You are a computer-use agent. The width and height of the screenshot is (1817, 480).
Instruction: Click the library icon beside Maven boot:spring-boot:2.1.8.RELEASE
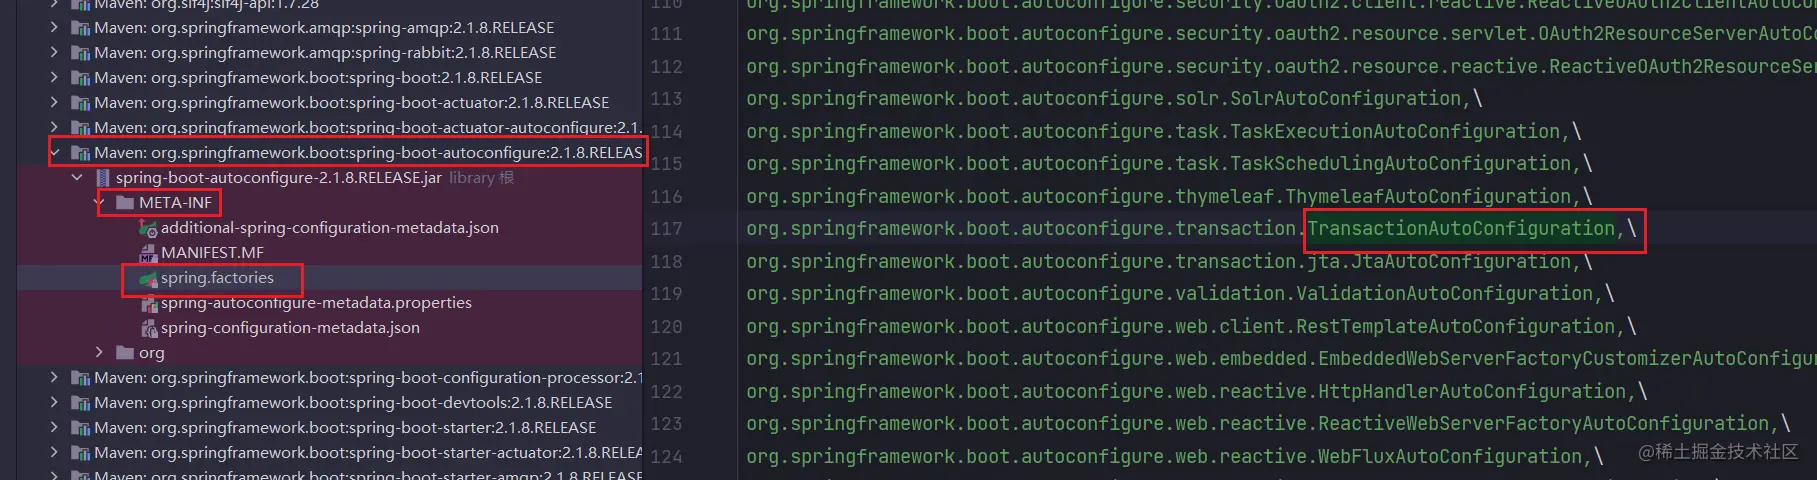tap(80, 78)
